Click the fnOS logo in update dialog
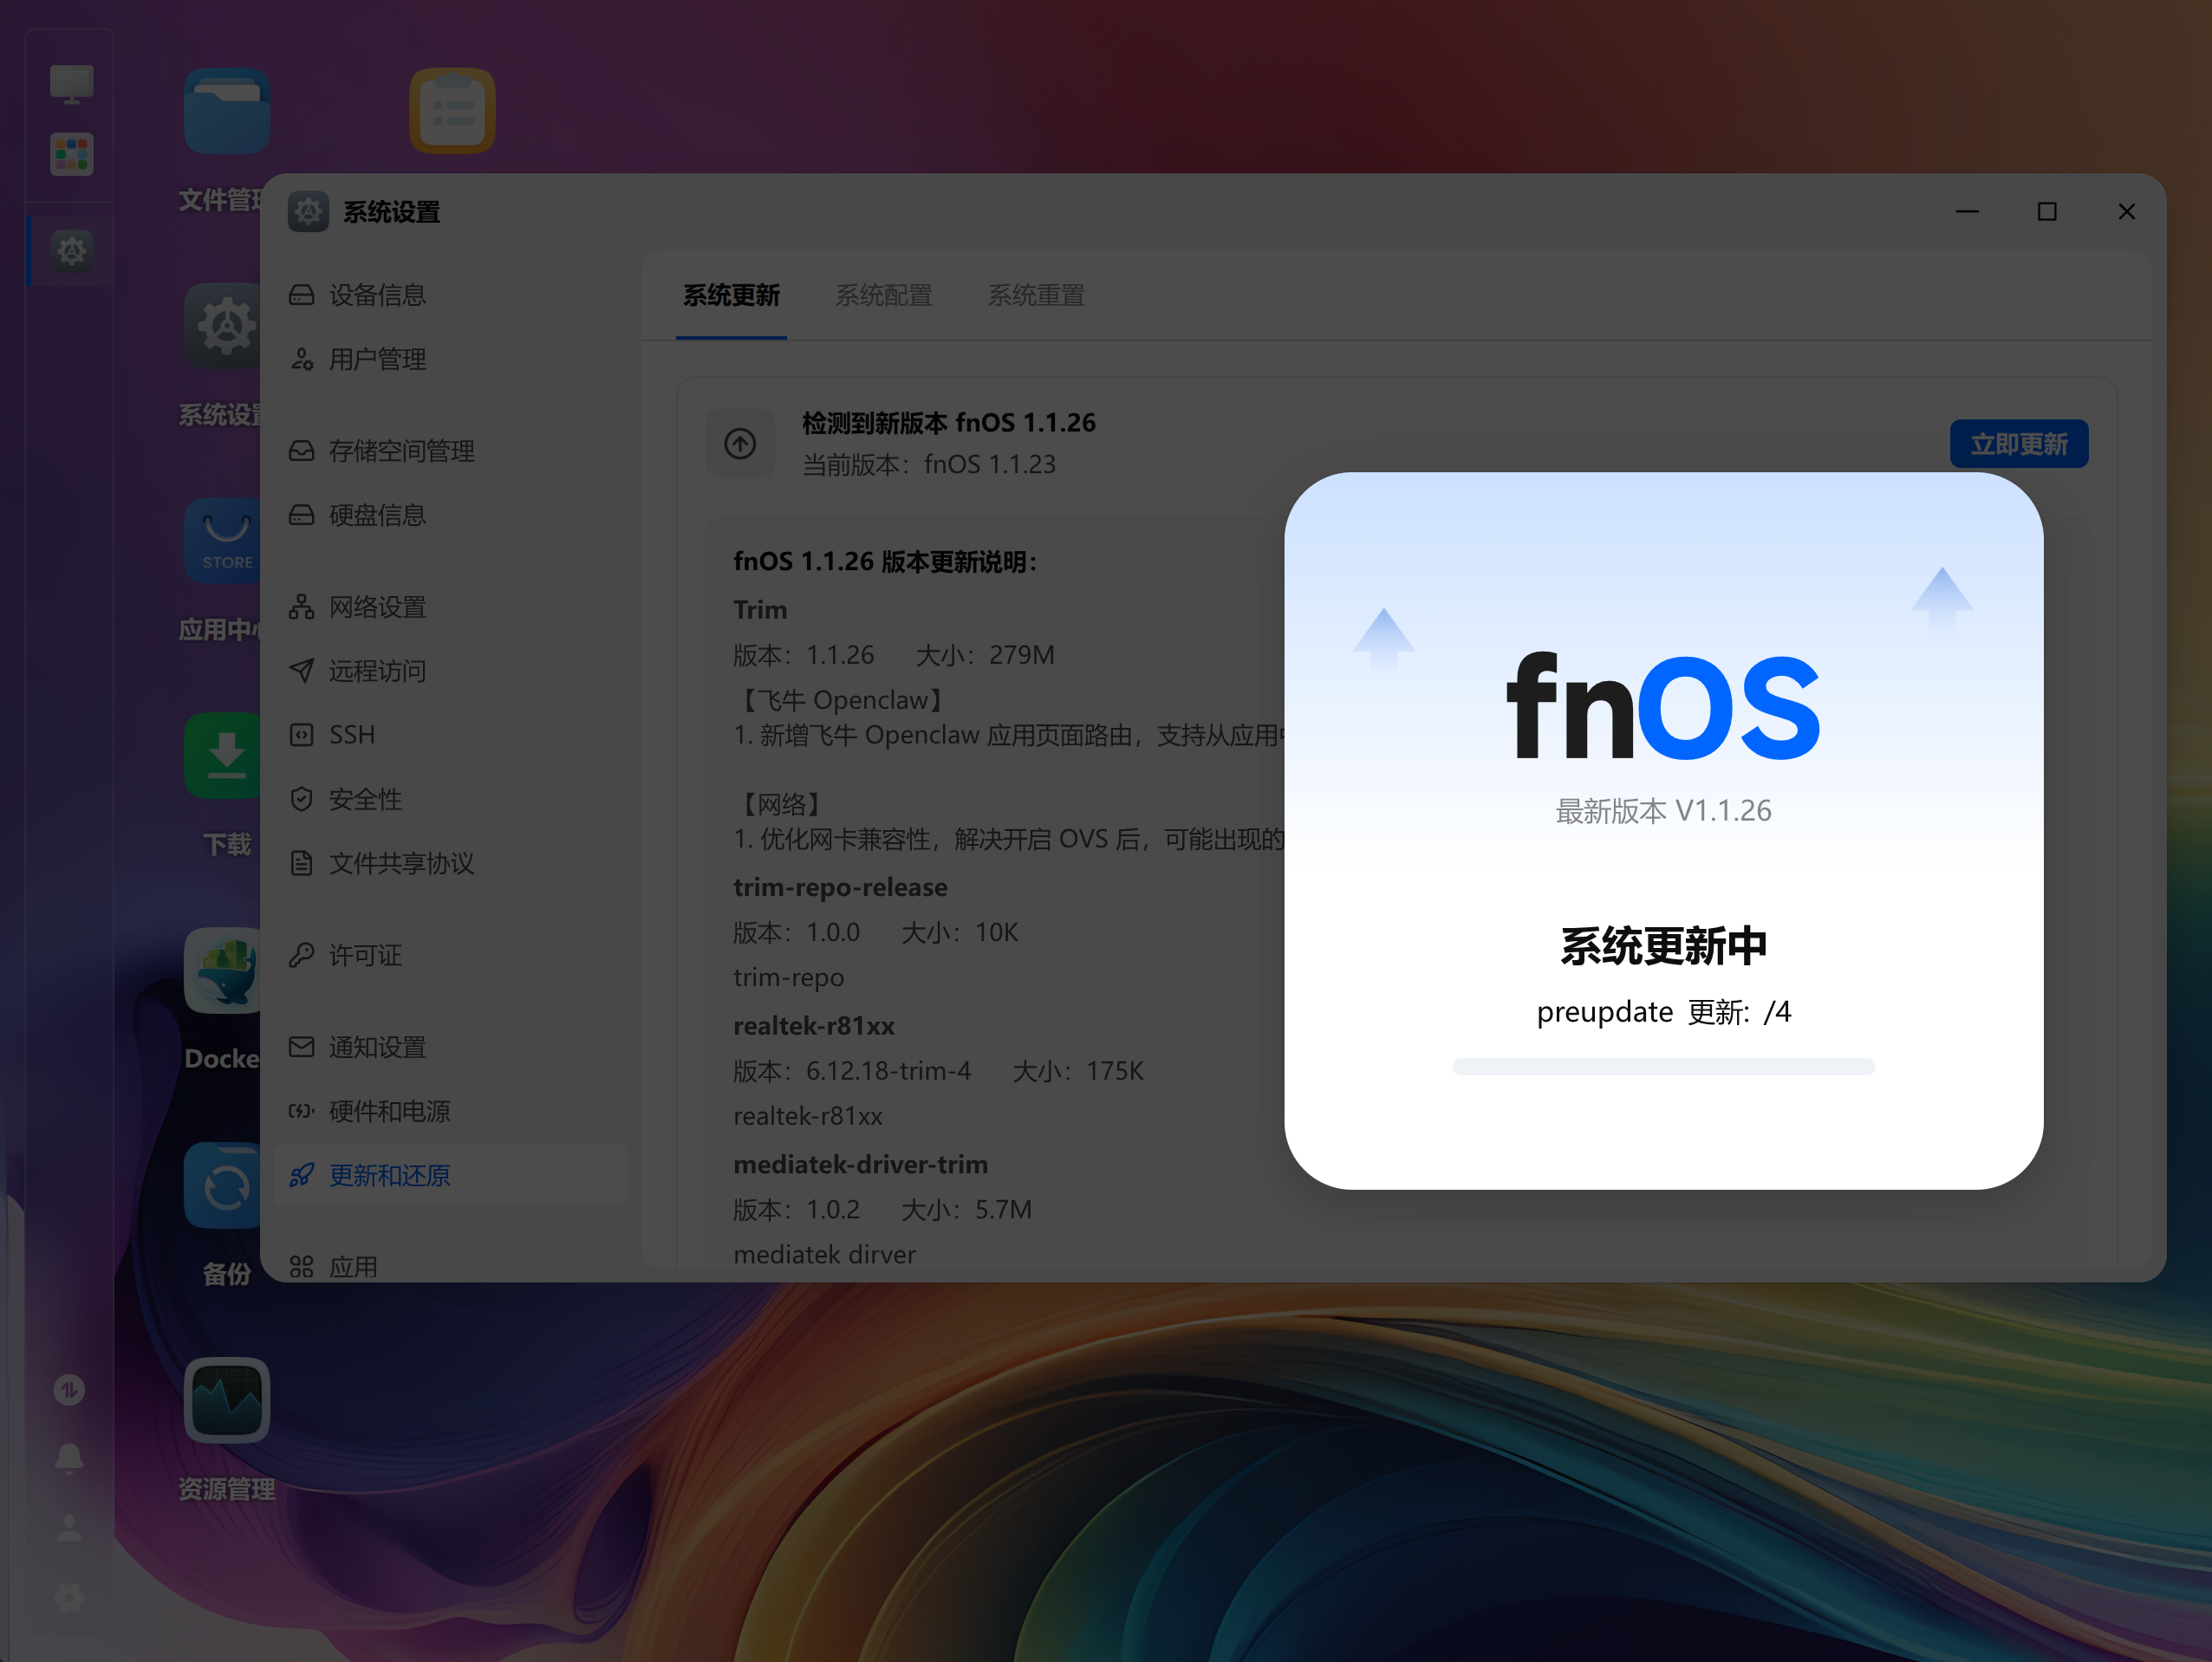 tap(1663, 706)
